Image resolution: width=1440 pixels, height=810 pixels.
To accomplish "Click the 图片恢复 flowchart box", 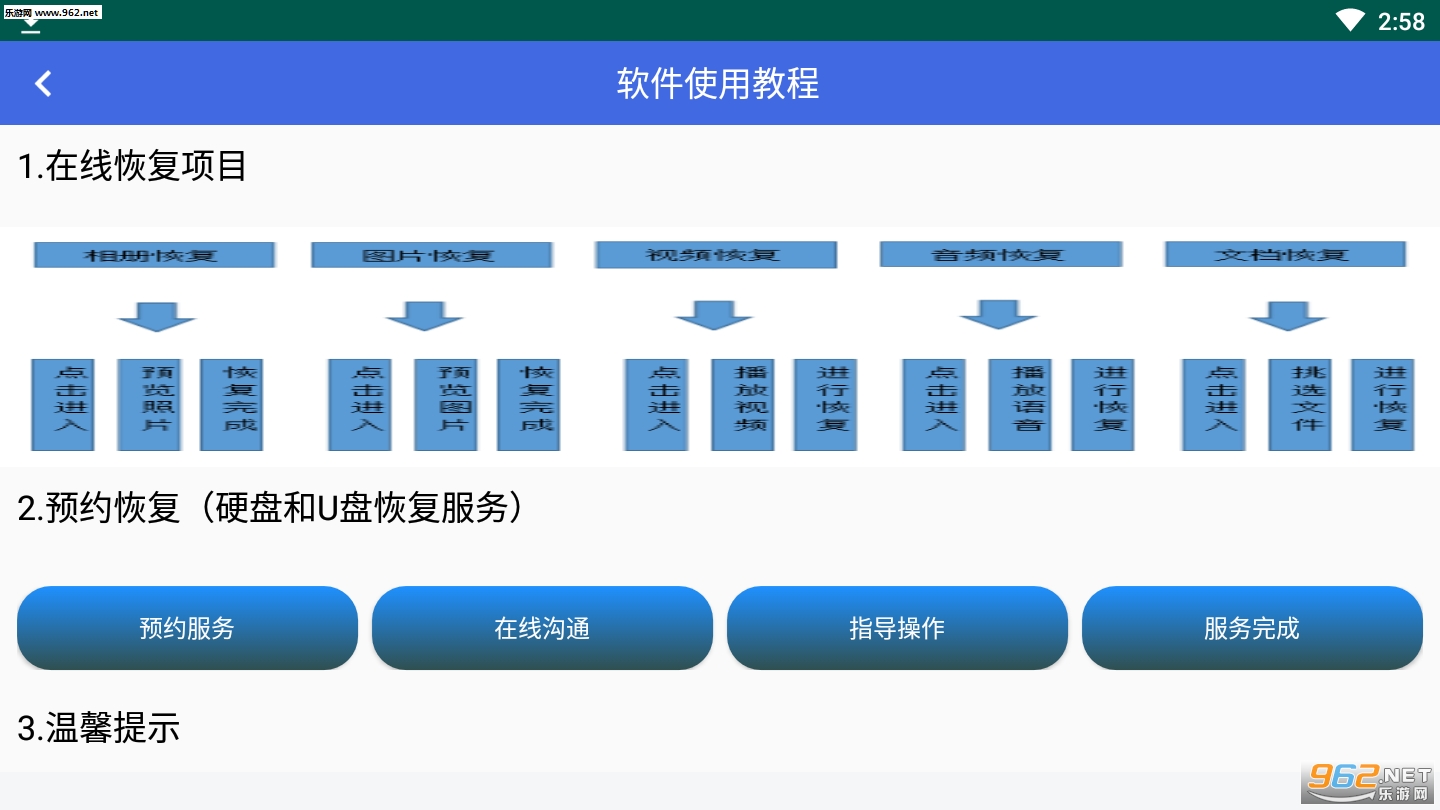I will point(431,254).
